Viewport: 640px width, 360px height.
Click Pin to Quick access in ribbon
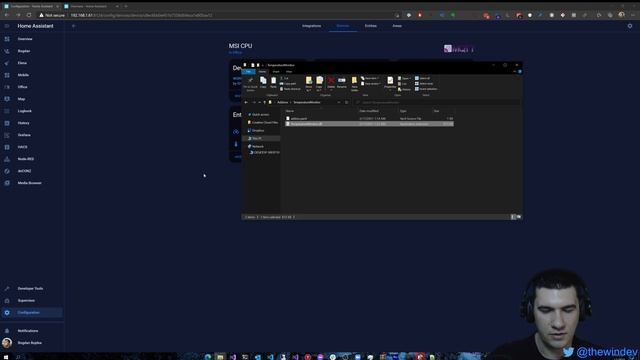[x=250, y=83]
